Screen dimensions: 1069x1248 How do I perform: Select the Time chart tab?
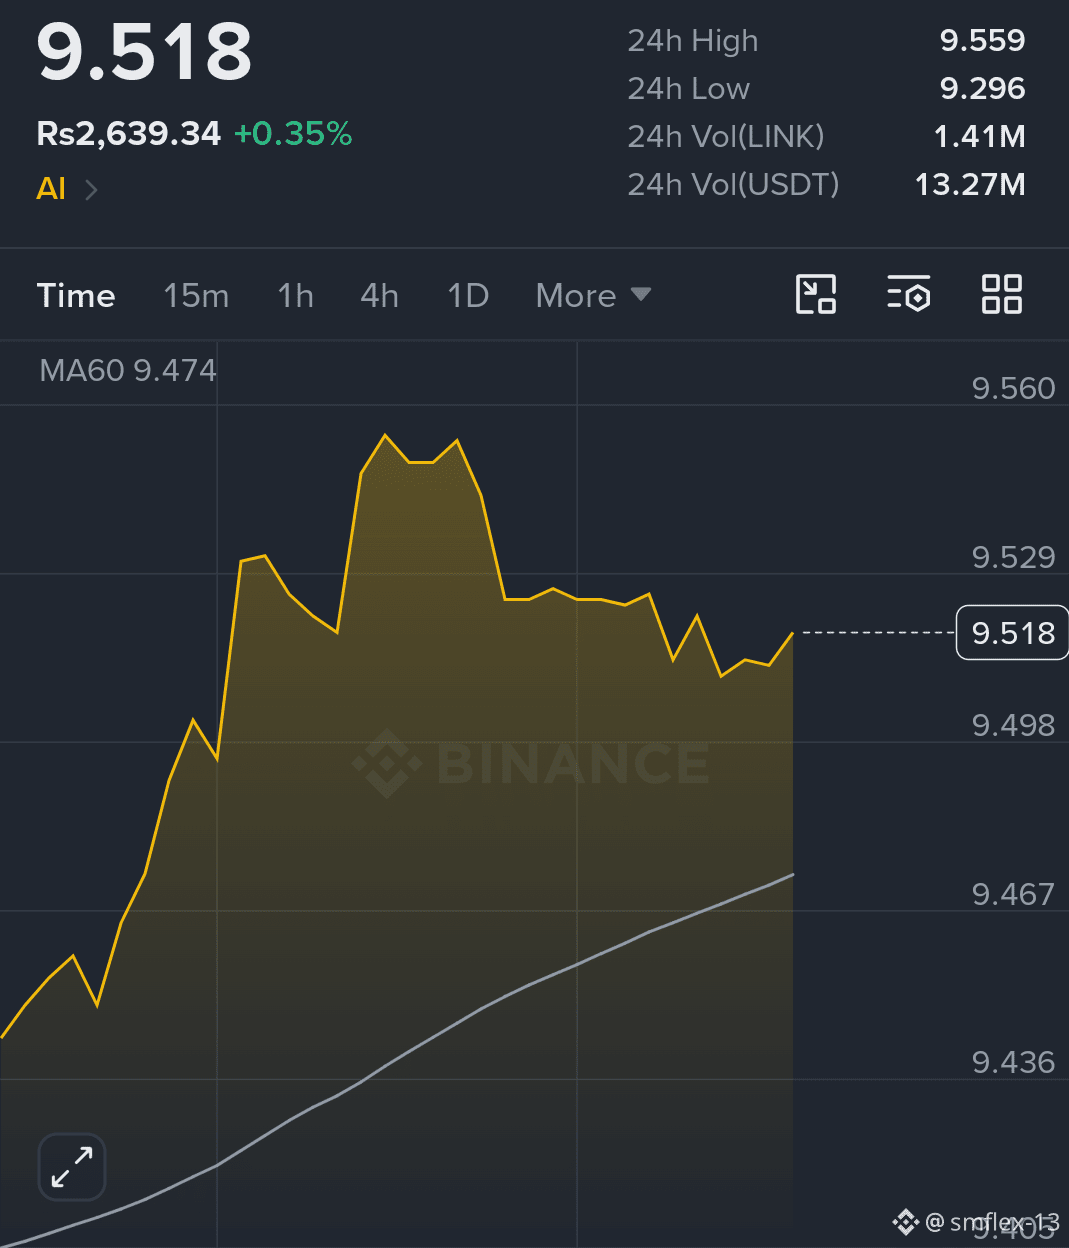(76, 295)
